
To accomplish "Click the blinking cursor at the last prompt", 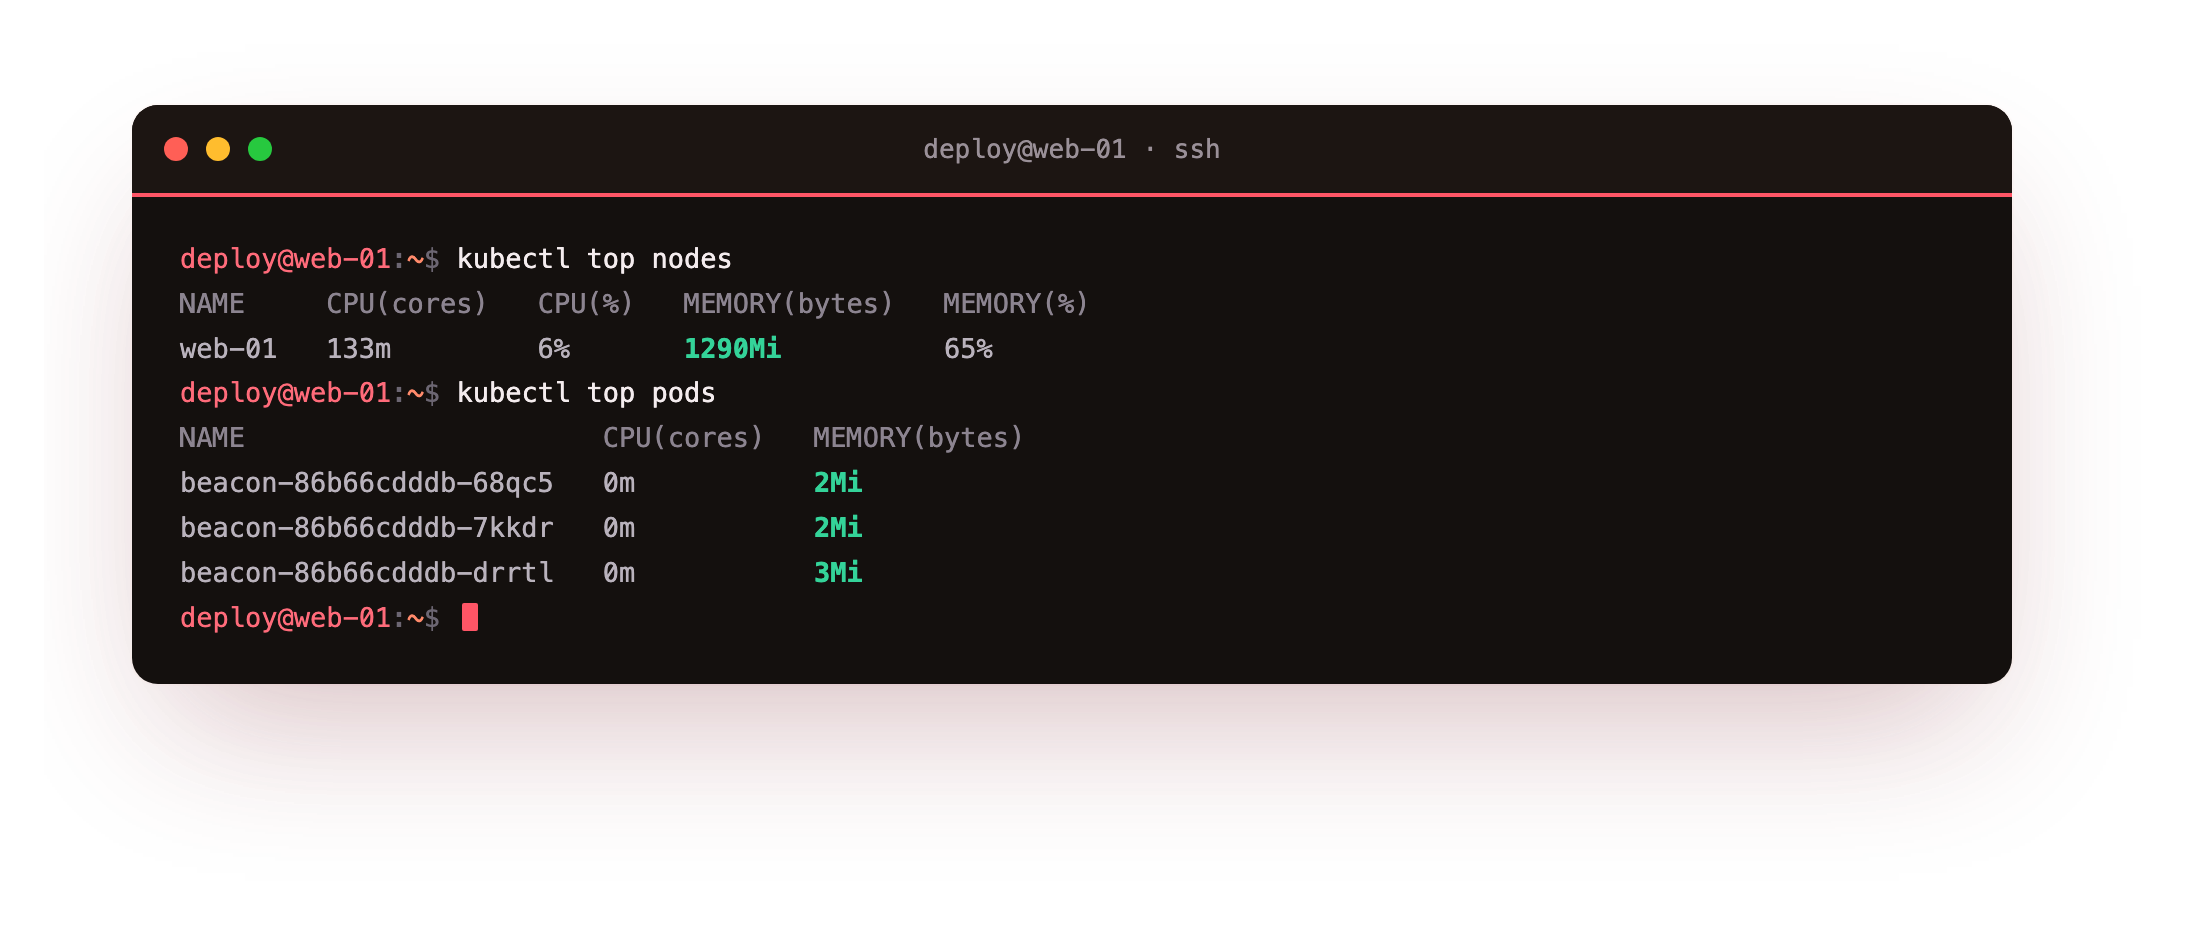I will tap(470, 617).
